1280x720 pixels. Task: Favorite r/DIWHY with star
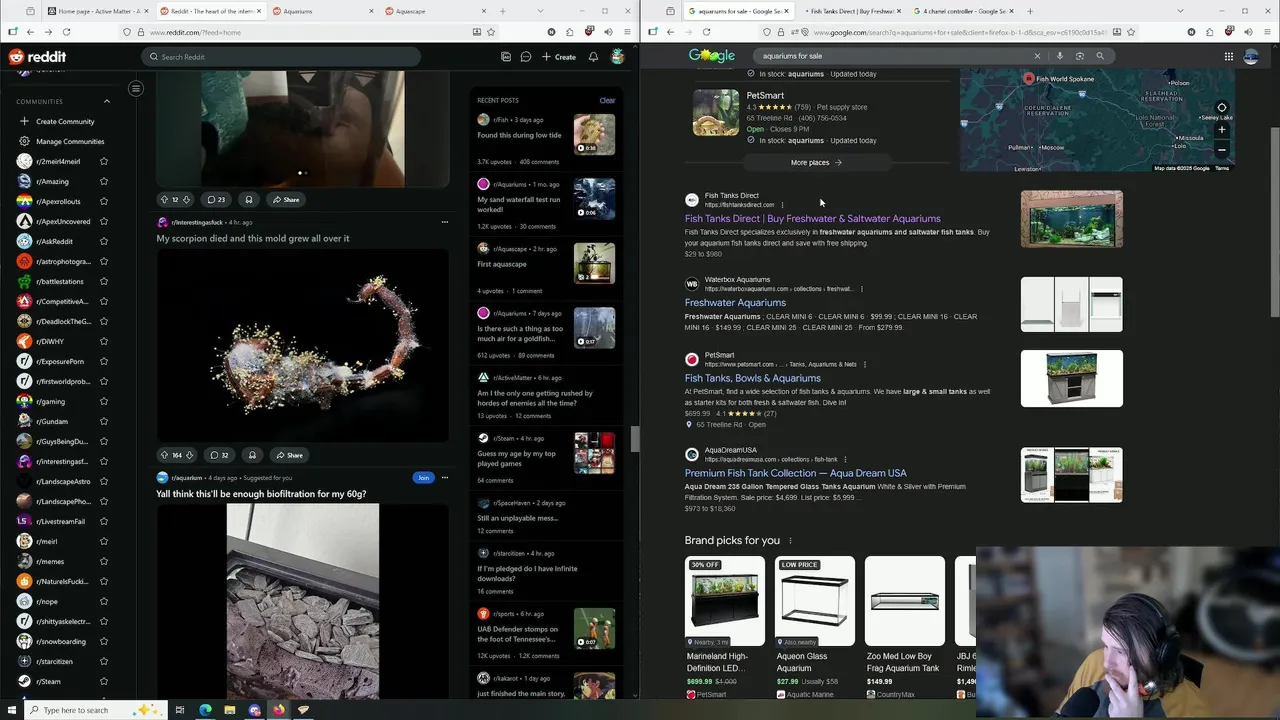(x=103, y=341)
